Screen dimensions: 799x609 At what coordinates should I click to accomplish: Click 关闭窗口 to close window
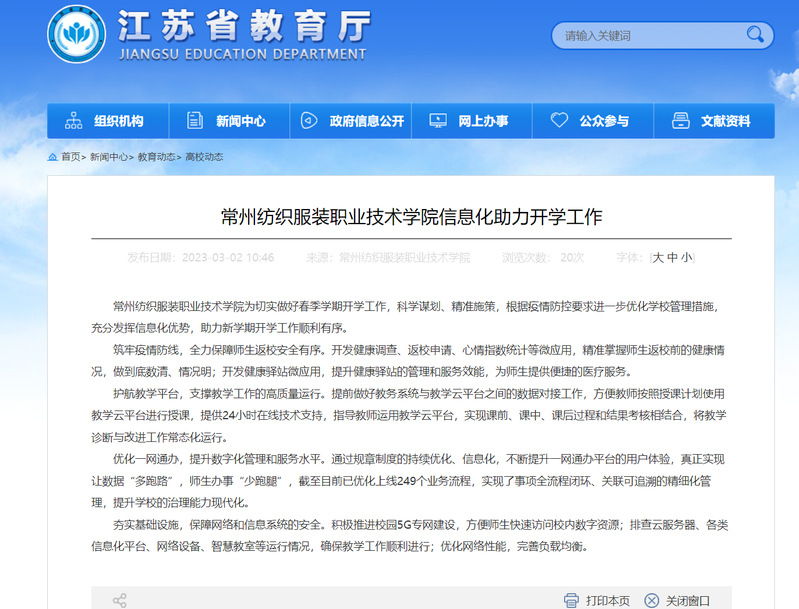(x=688, y=600)
